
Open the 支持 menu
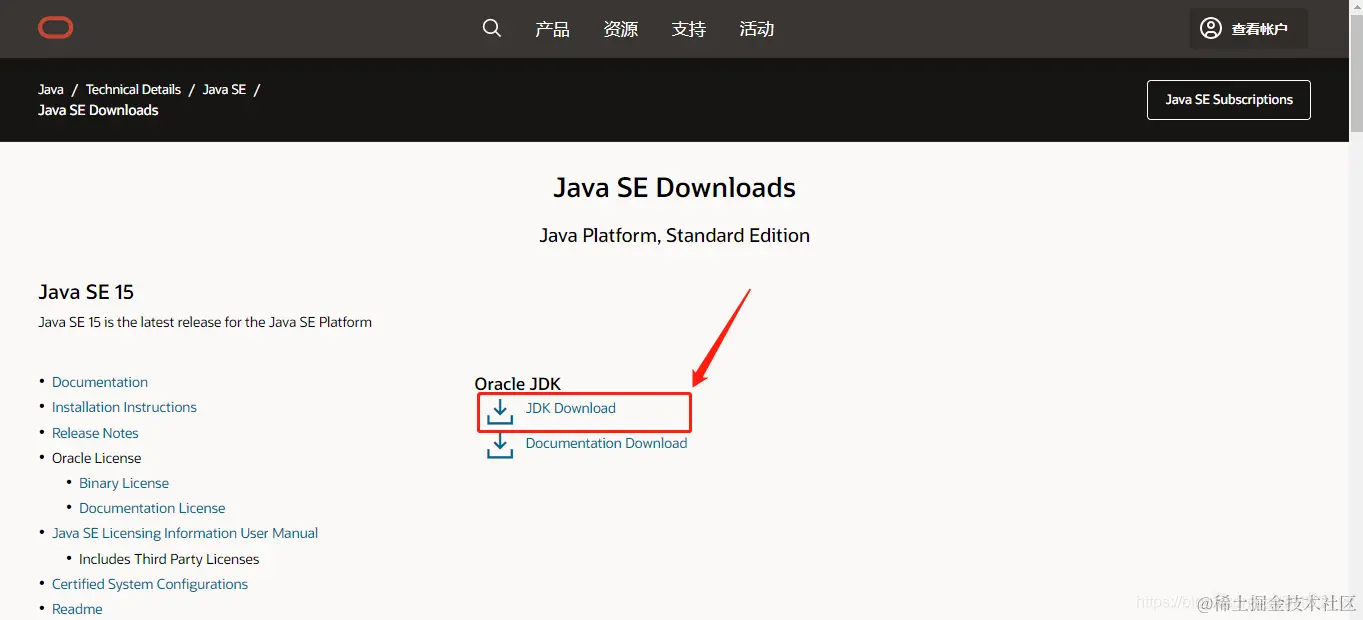[688, 29]
